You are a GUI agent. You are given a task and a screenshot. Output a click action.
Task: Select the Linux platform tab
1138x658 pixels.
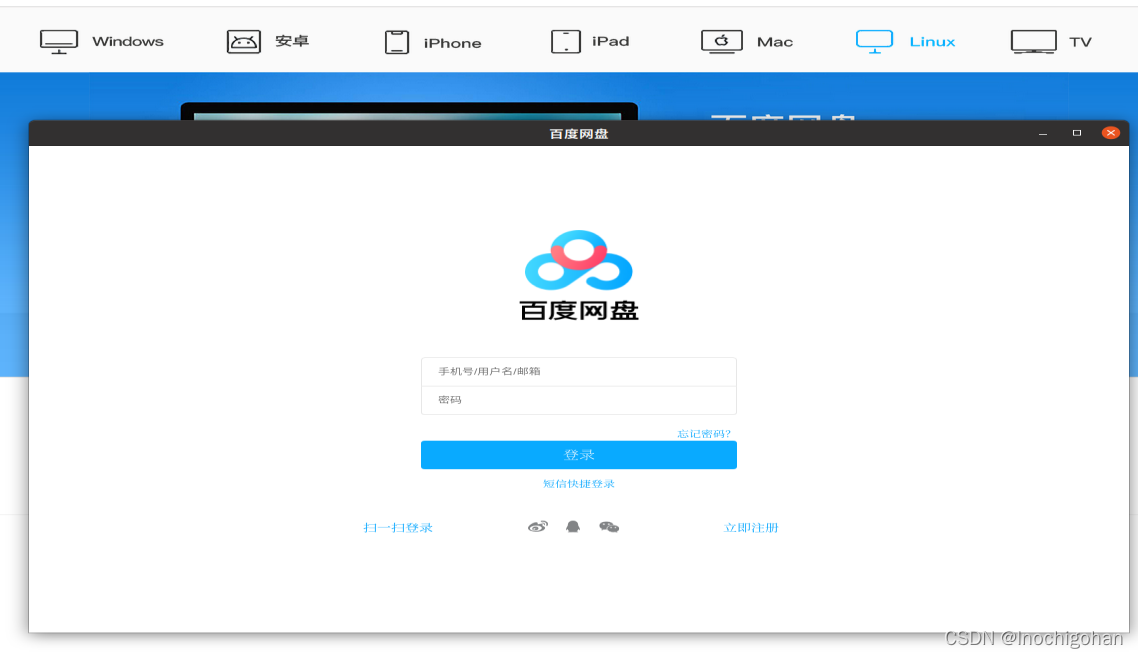coord(906,42)
